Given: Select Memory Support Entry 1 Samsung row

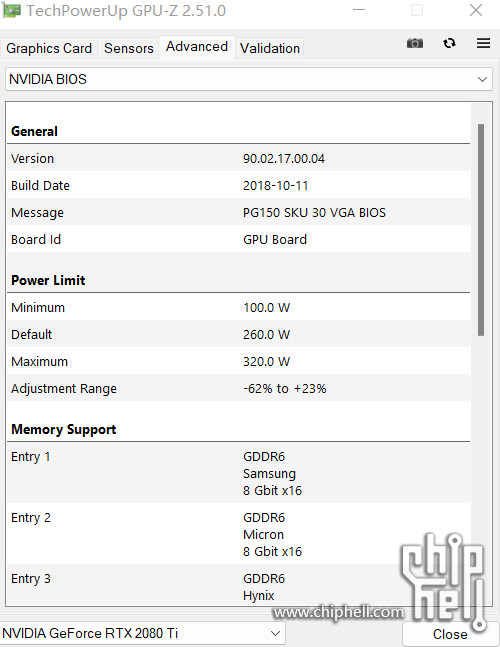Looking at the screenshot, I should point(238,473).
